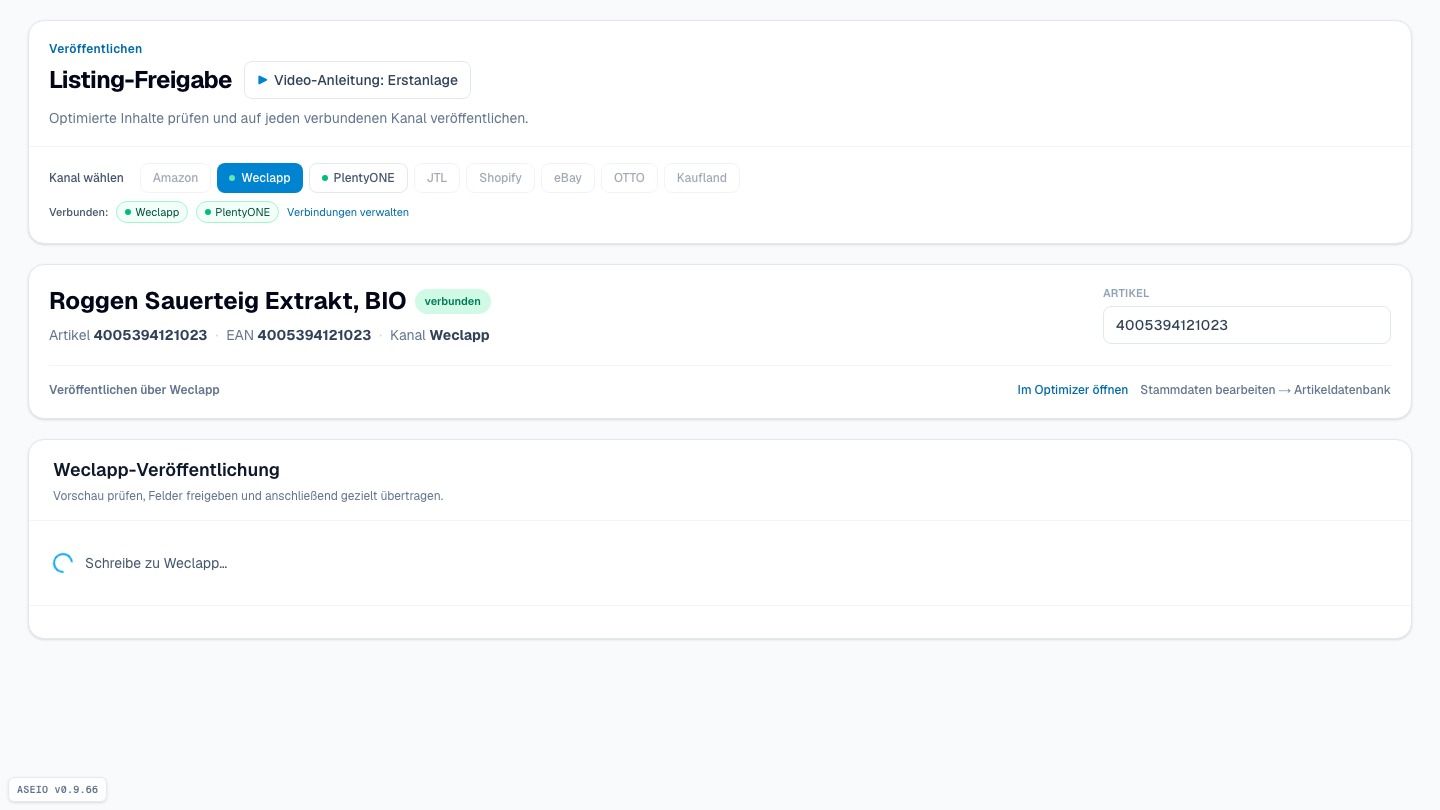Image resolution: width=1440 pixels, height=810 pixels.
Task: Click the Weclapp connected badge
Action: 152,212
